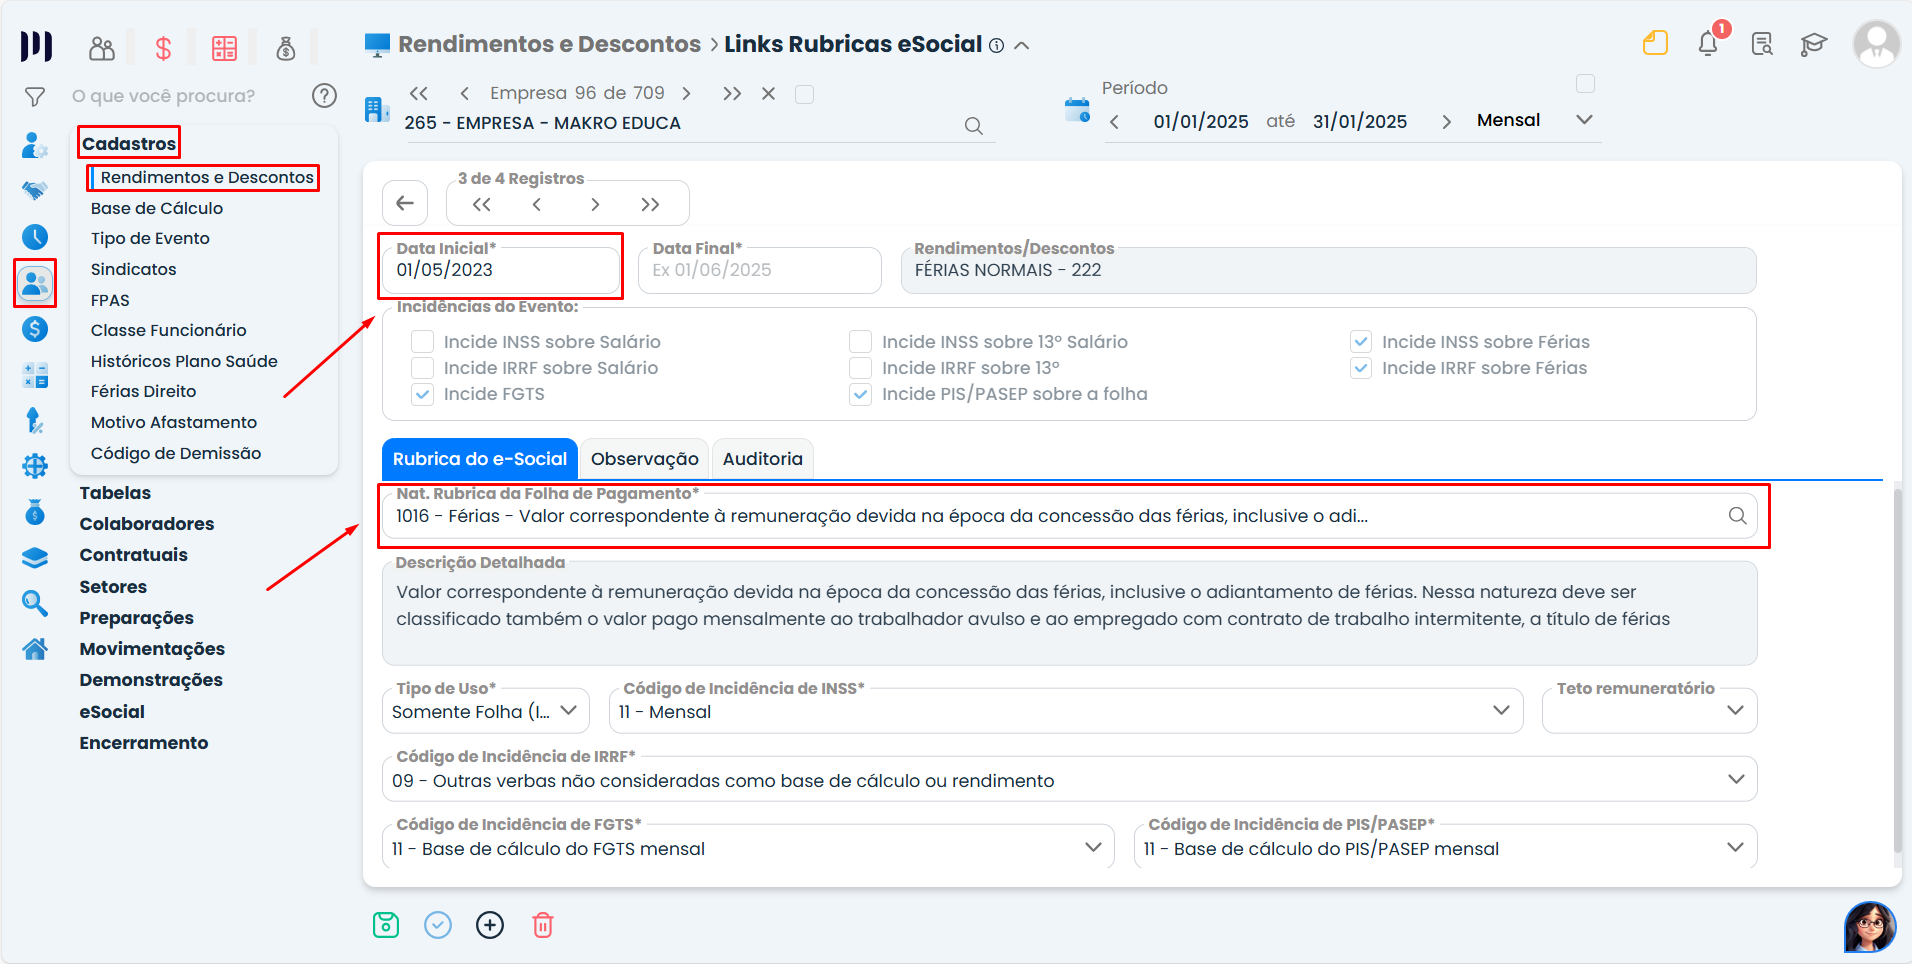The width and height of the screenshot is (1912, 964).
Task: Uncheck Incide IRRF sobre Férias checkbox
Action: (1361, 368)
